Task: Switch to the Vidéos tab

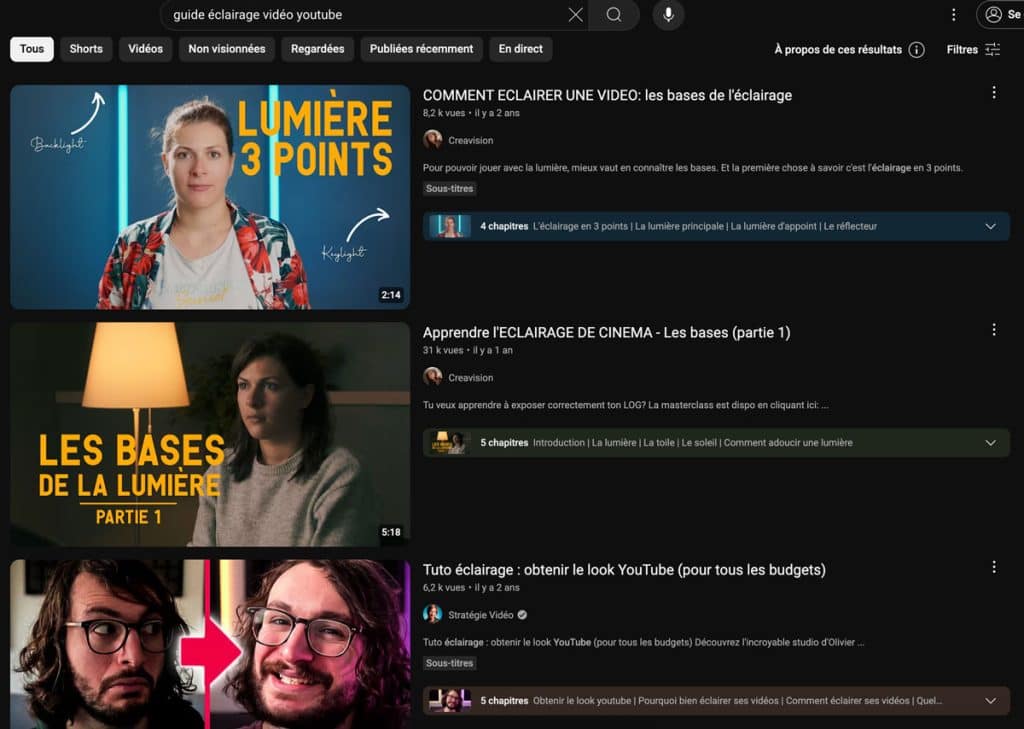Action: click(145, 49)
